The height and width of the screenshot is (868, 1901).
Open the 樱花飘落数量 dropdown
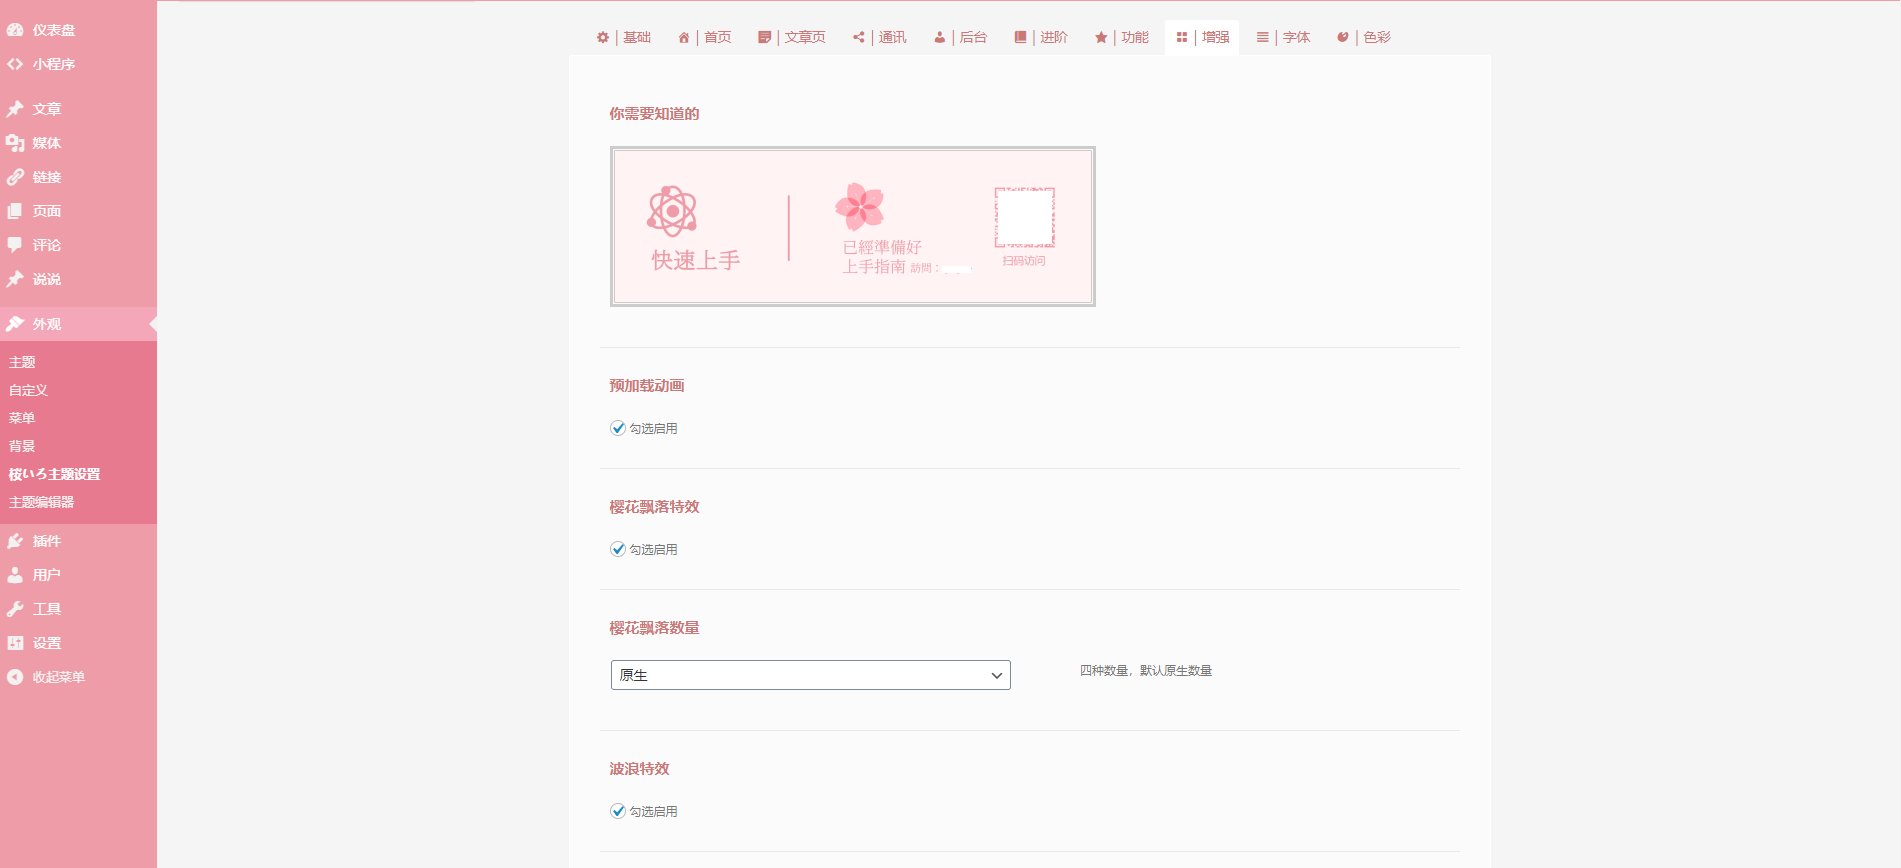[810, 675]
